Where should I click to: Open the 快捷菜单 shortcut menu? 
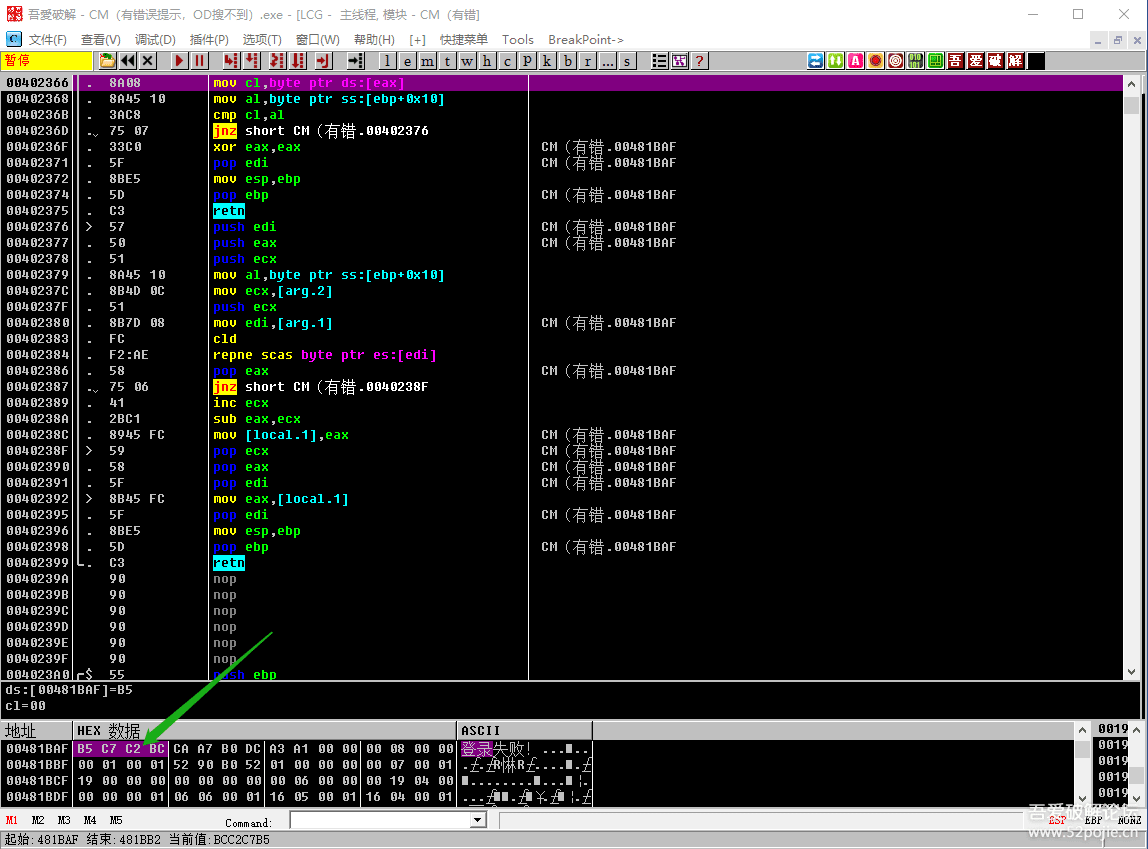(464, 40)
